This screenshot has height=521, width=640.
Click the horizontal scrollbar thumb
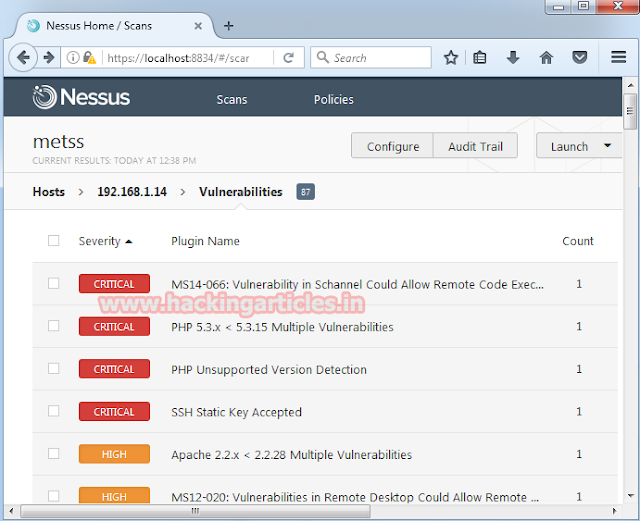(x=196, y=511)
